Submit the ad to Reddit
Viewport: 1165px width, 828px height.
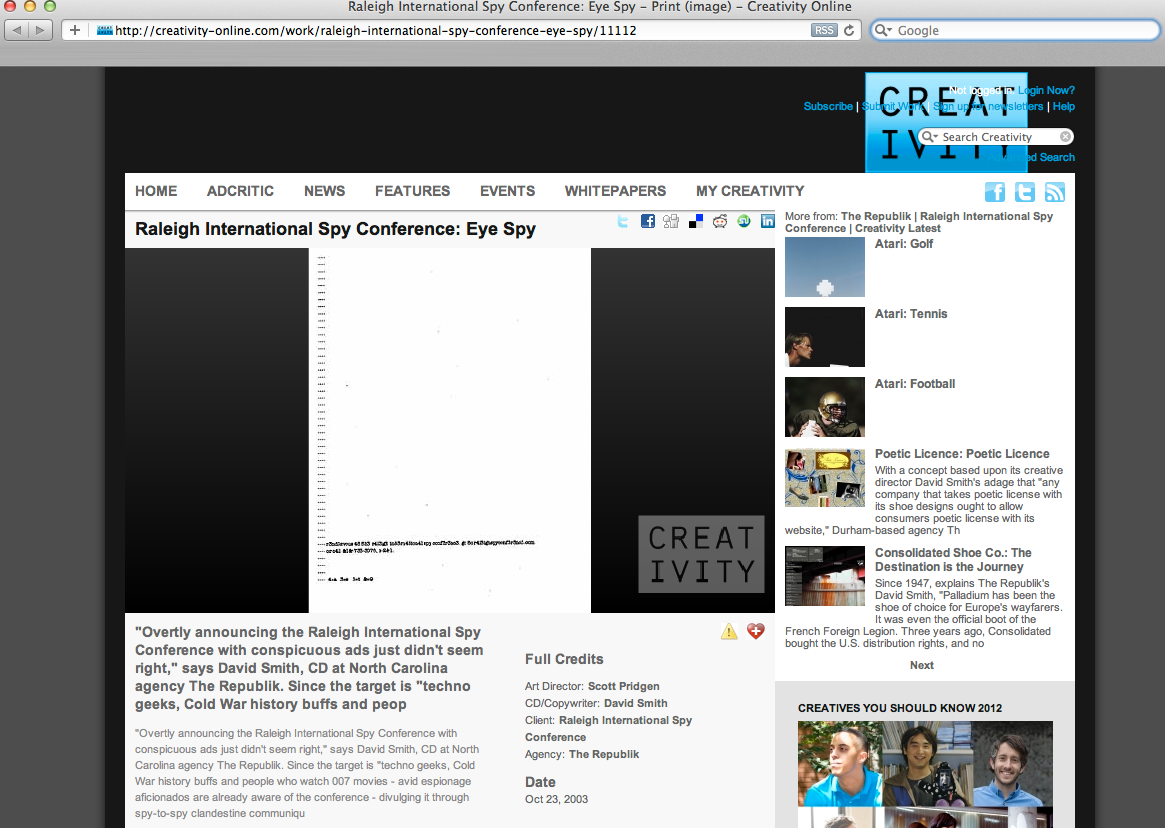[719, 221]
